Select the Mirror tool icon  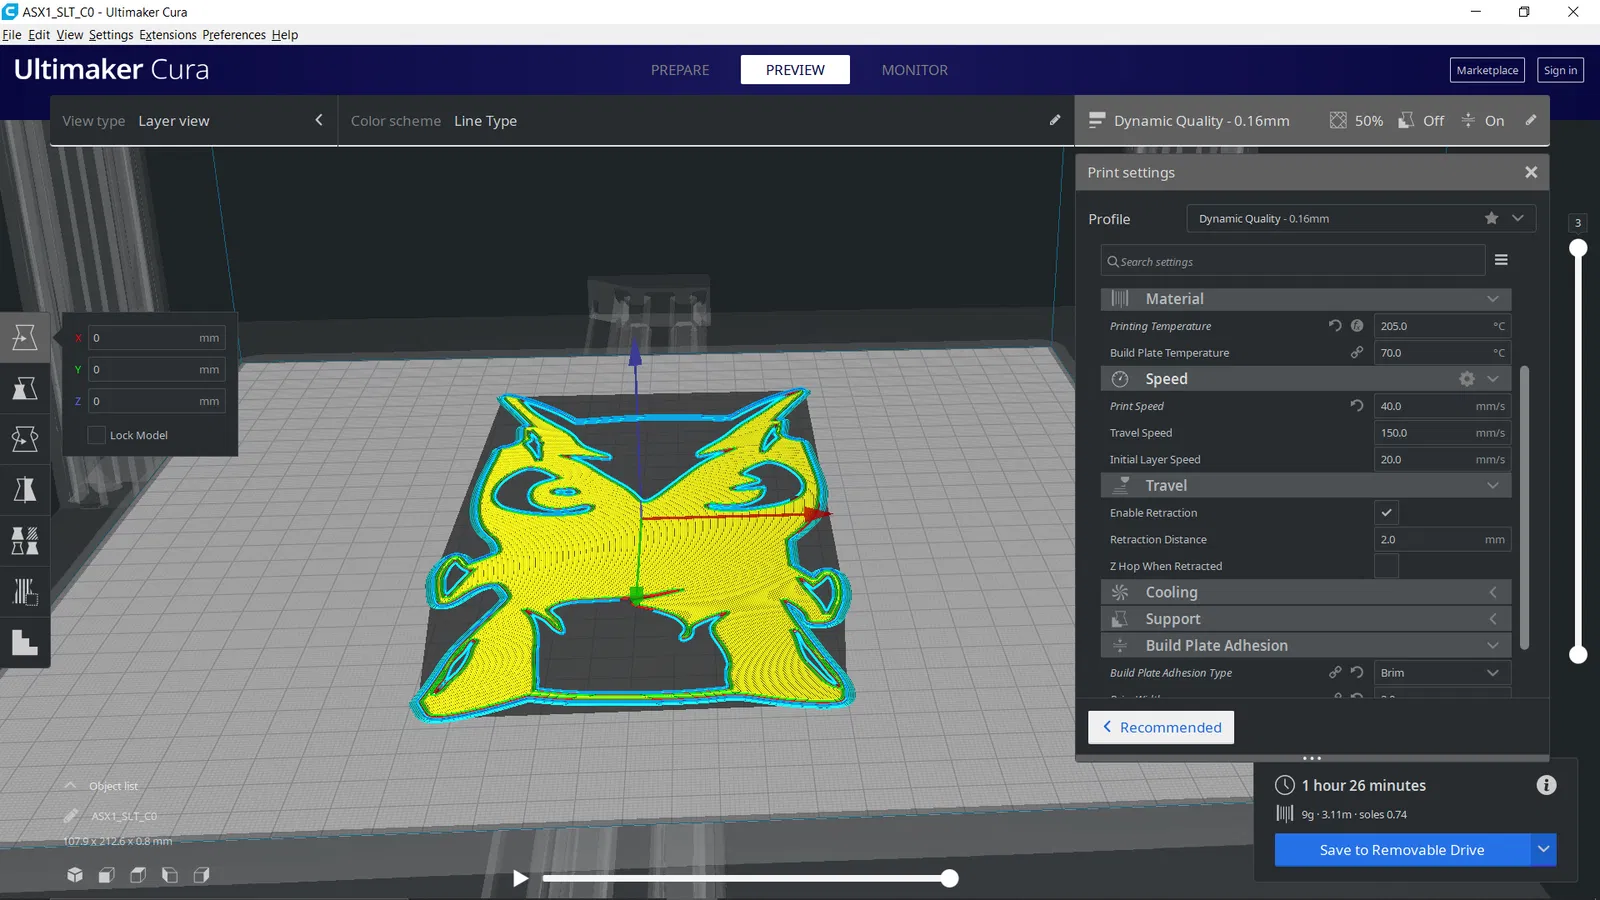click(25, 490)
